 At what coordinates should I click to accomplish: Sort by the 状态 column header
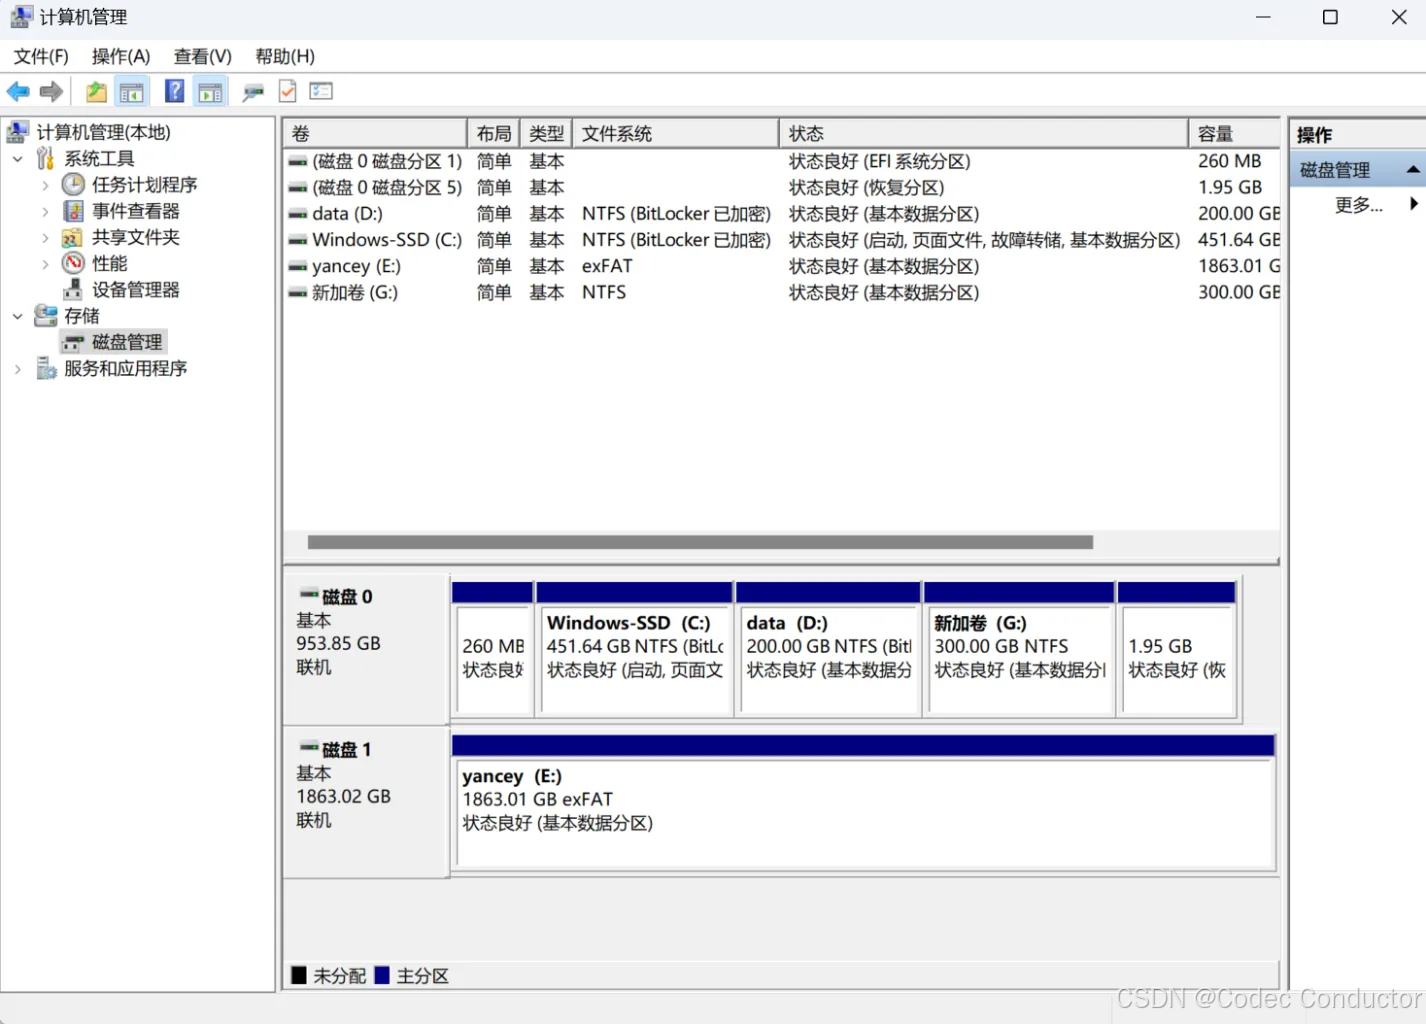click(x=984, y=134)
